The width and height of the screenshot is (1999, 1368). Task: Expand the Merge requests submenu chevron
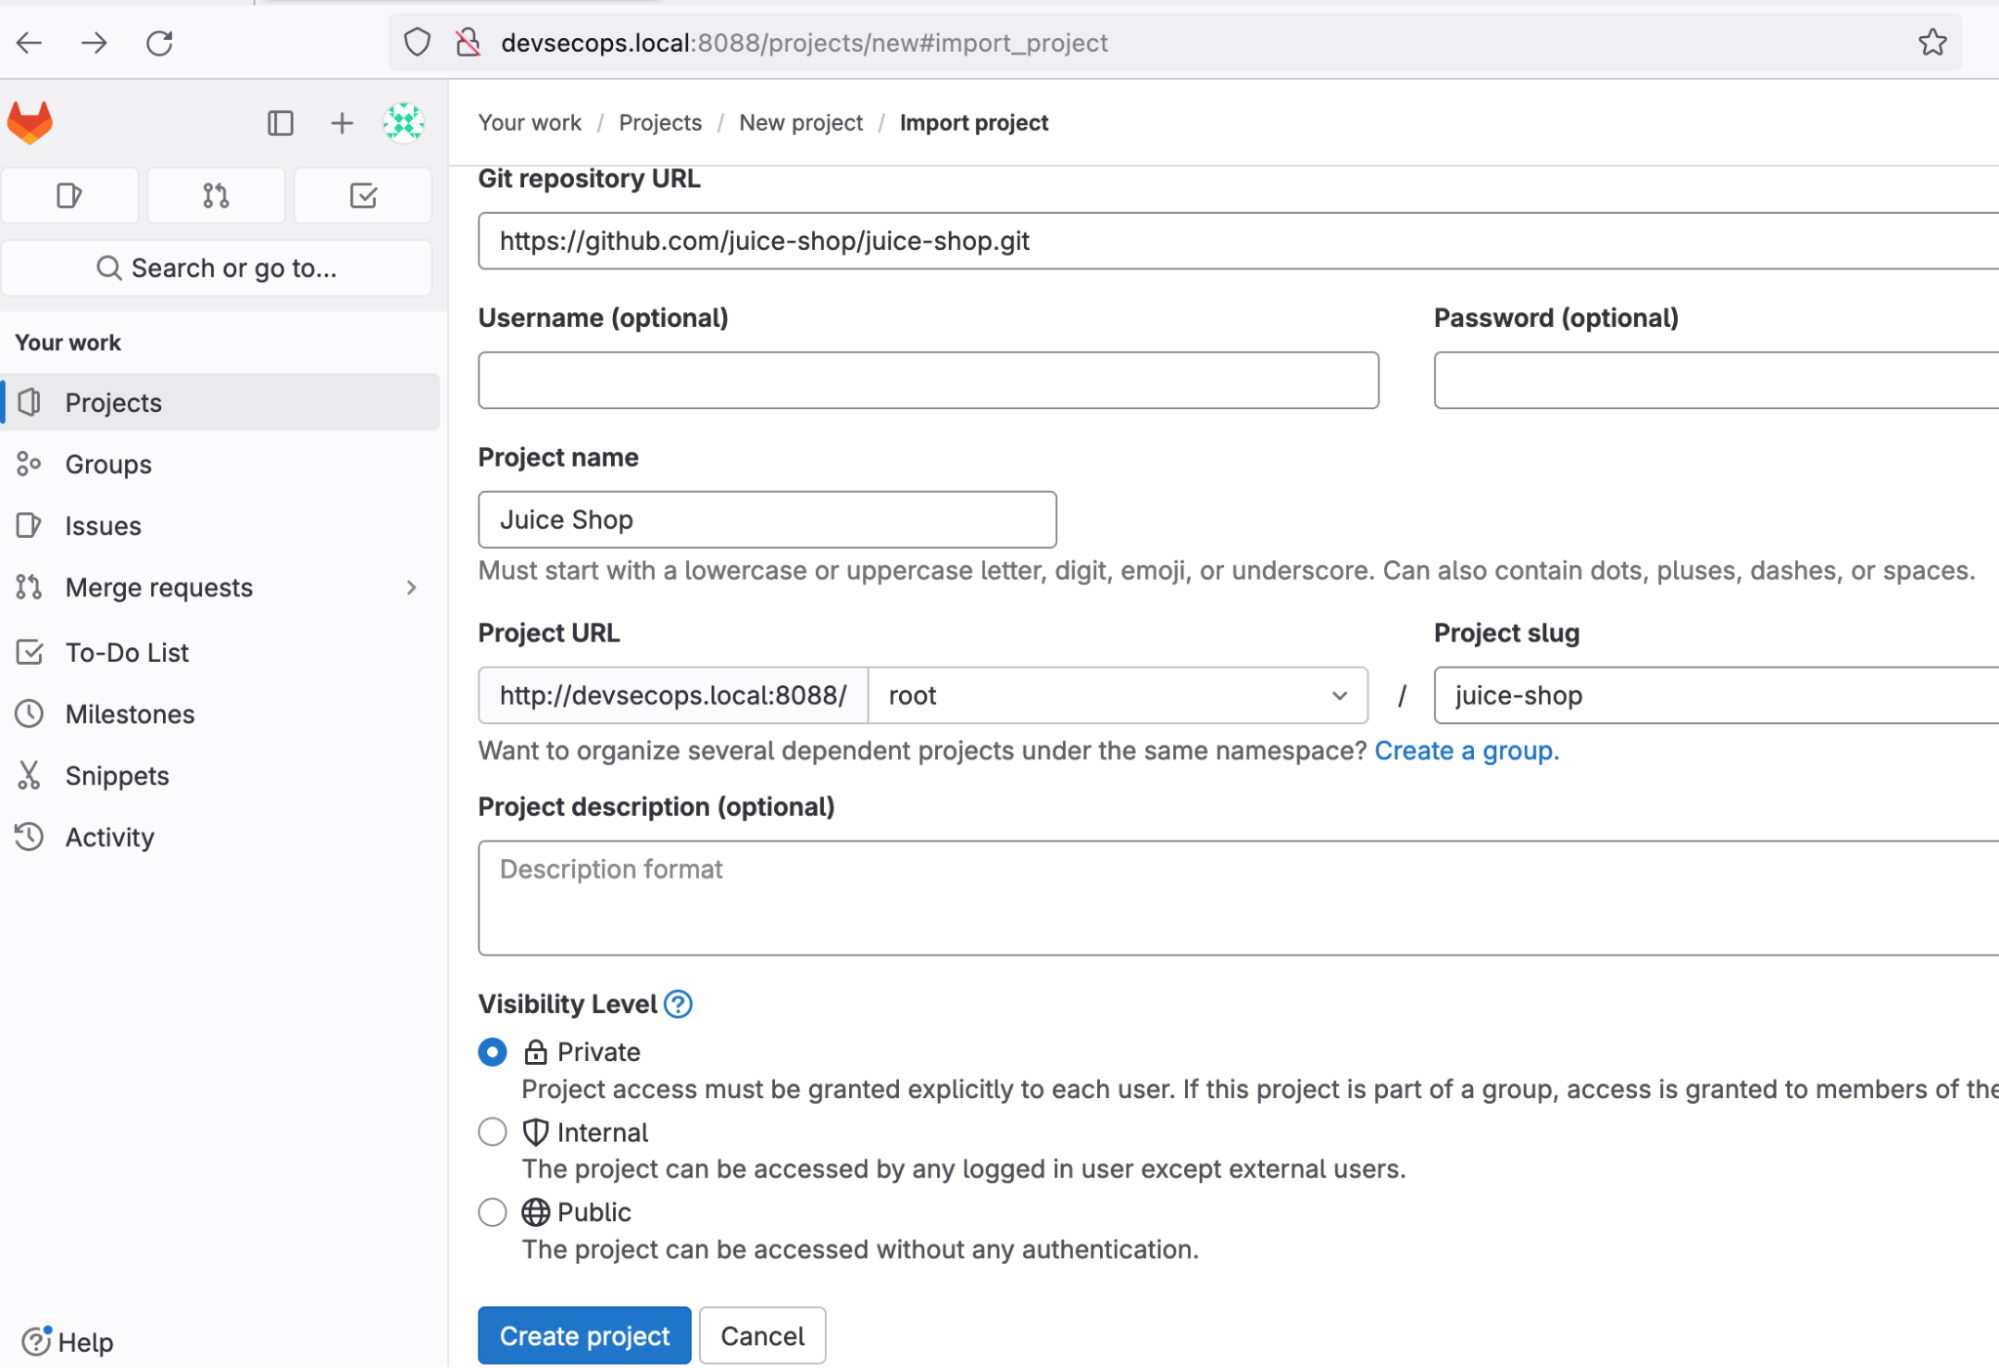click(411, 588)
